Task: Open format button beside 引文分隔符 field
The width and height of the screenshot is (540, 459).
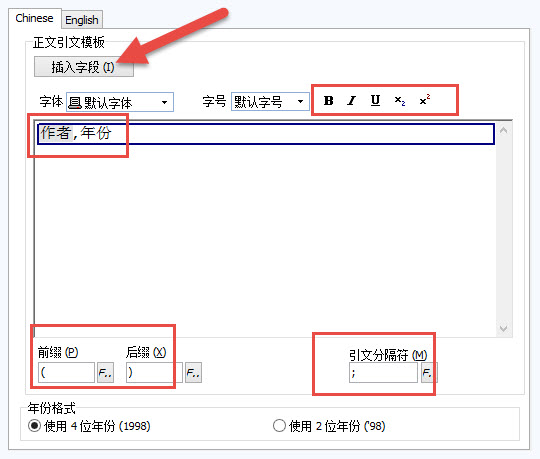Action: 429,372
